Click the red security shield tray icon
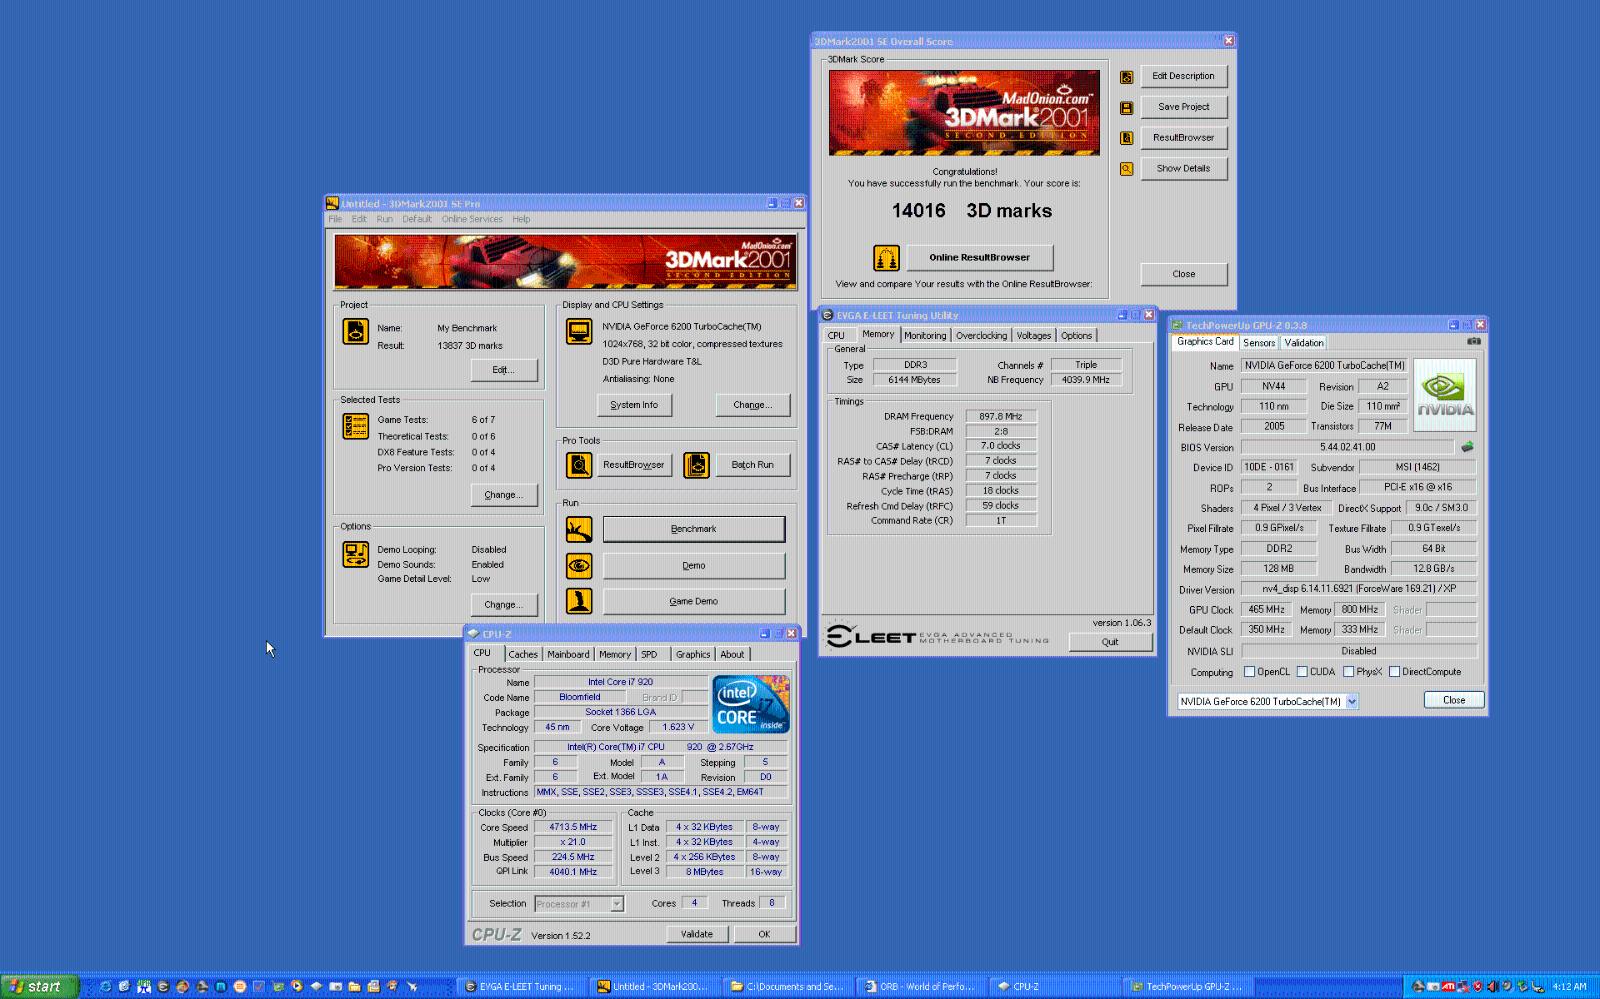 click(x=1477, y=986)
